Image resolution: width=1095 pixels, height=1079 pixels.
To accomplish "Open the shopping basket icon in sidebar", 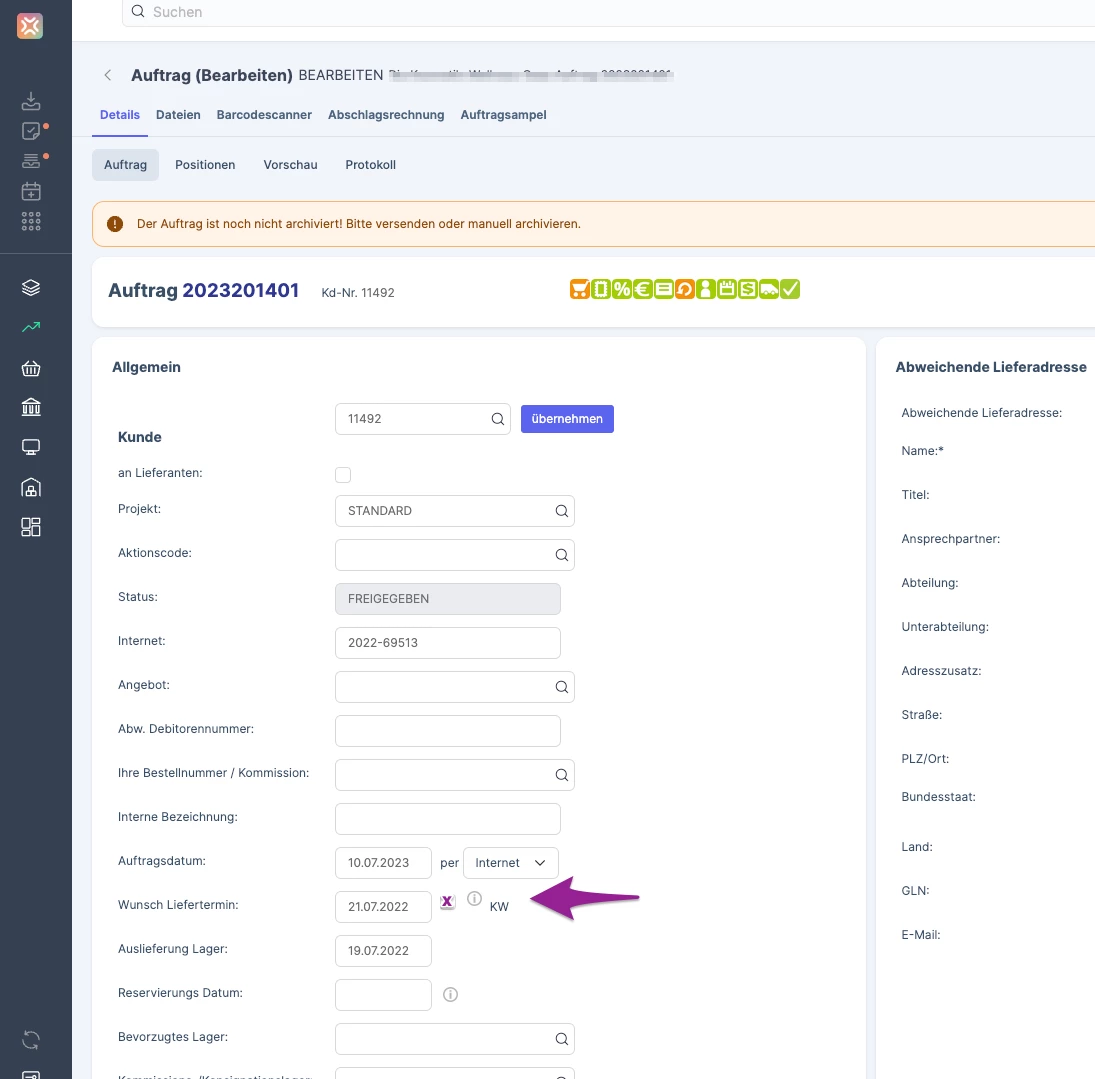I will [31, 368].
